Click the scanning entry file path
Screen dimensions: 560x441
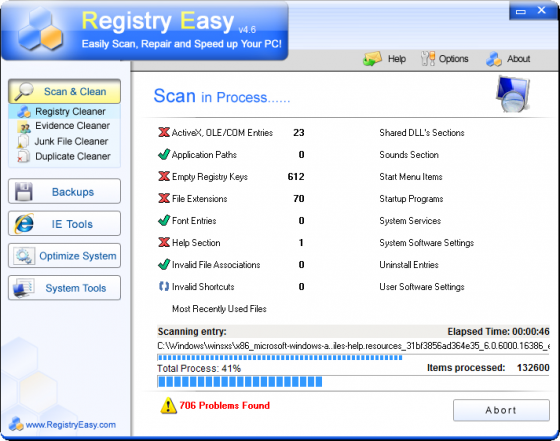pyautogui.click(x=353, y=346)
